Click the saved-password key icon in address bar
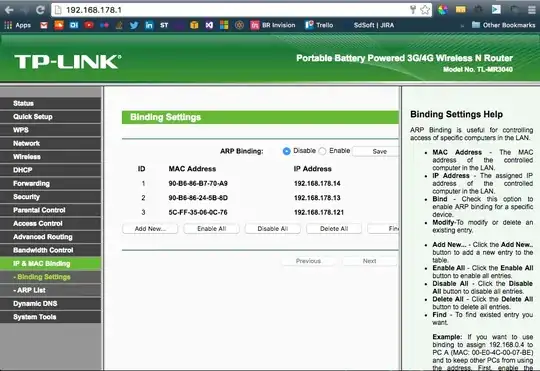 point(413,10)
